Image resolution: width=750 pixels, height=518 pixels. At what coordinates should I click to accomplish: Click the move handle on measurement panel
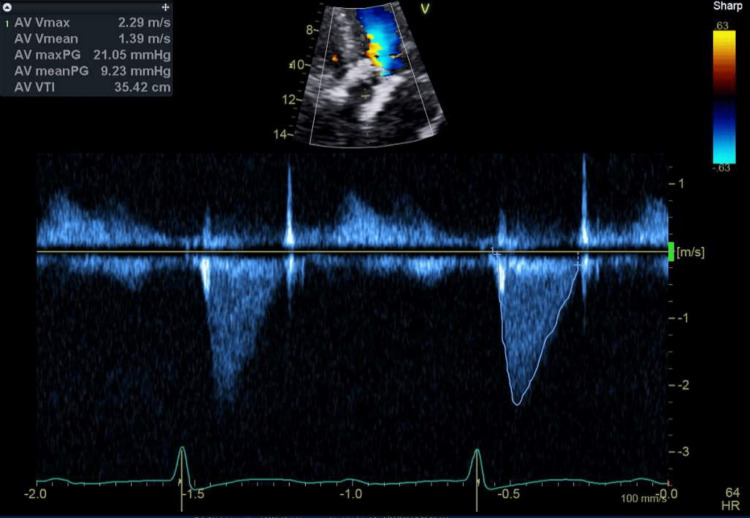point(165,7)
